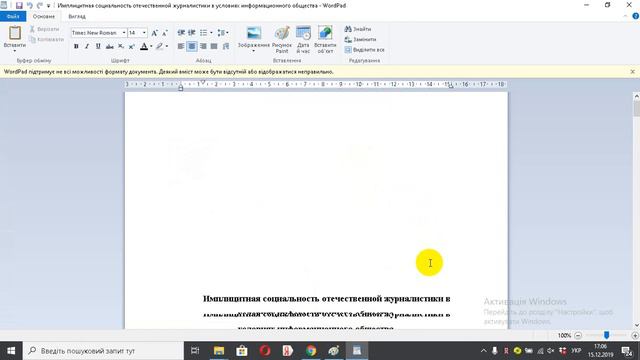Click the Copy (Копіювати) button
Viewport: 640px width, 360px height.
coord(47,40)
